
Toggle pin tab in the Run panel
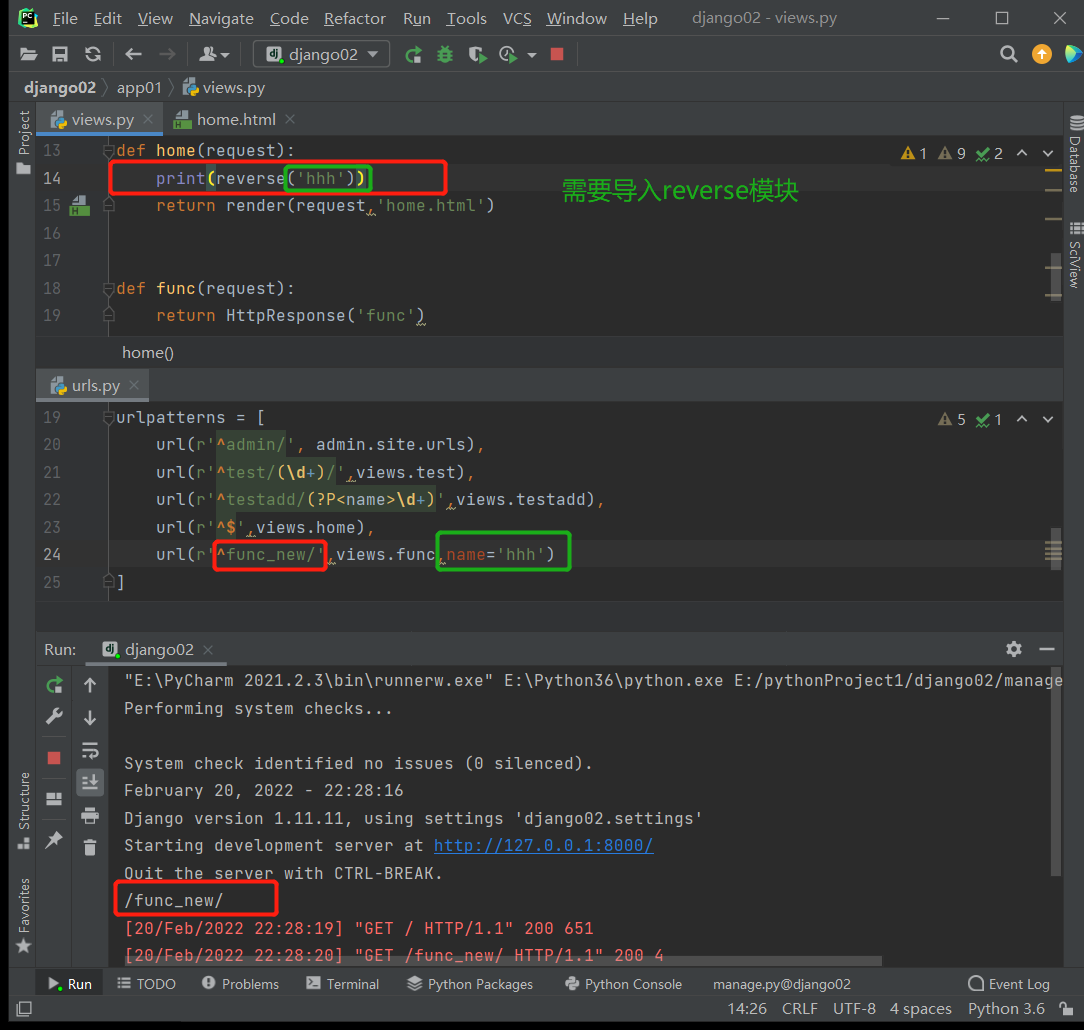54,840
